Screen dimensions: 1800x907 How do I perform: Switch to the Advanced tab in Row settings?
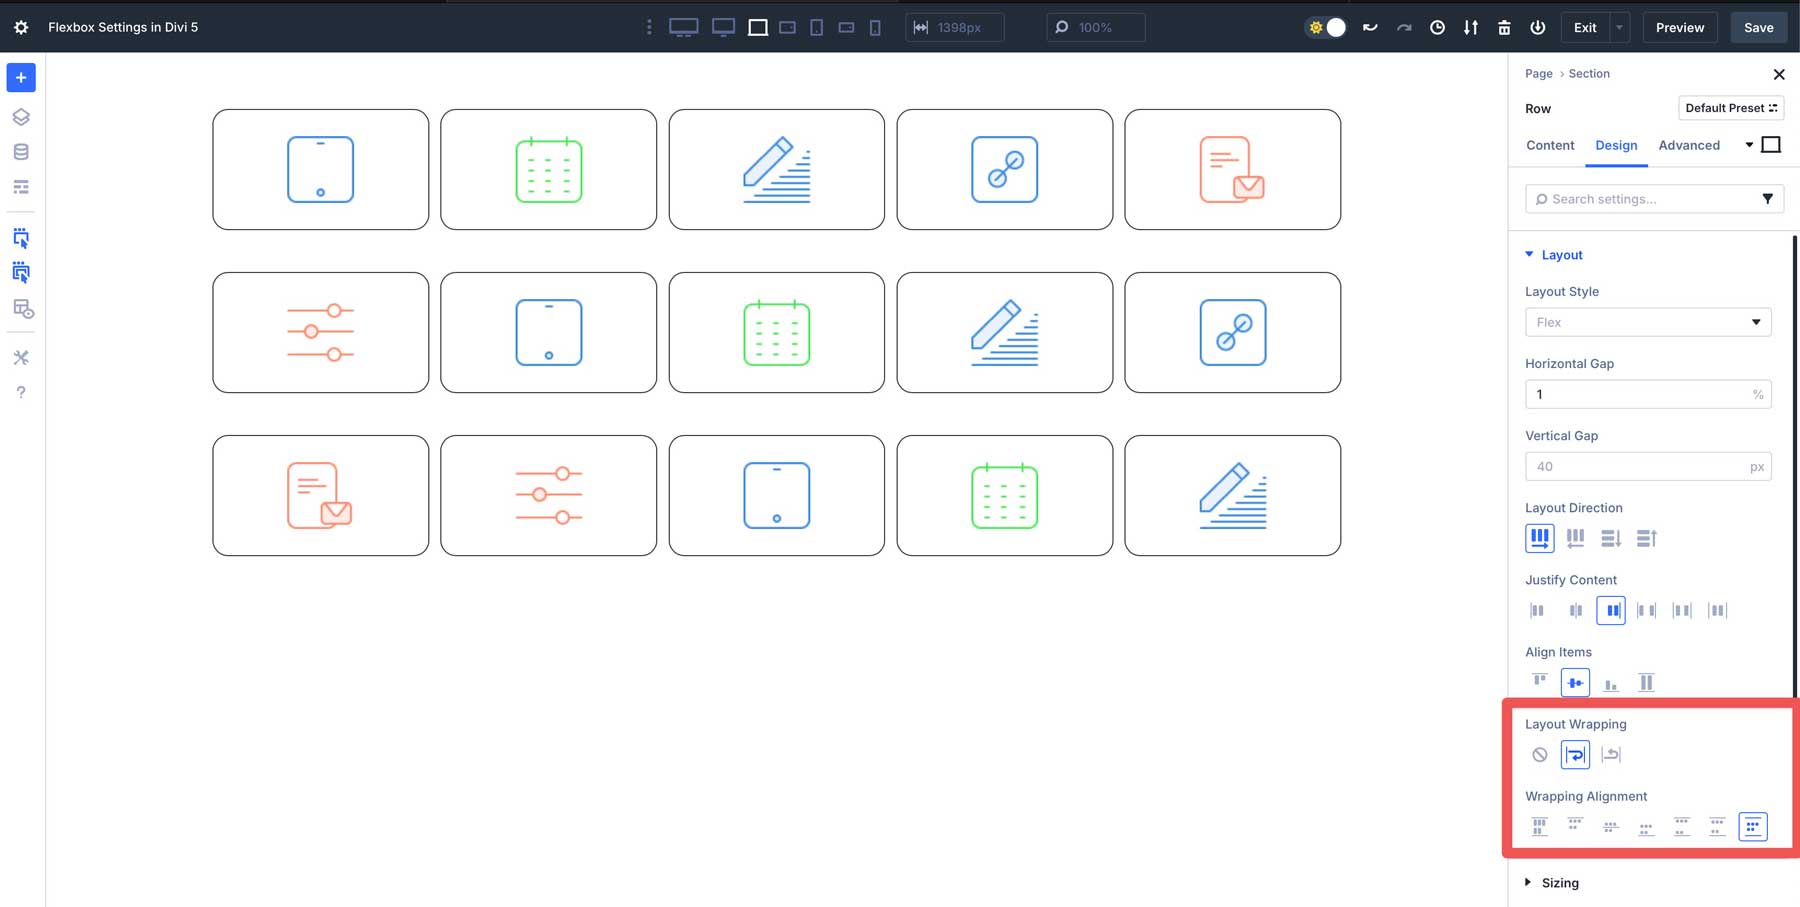[1690, 145]
